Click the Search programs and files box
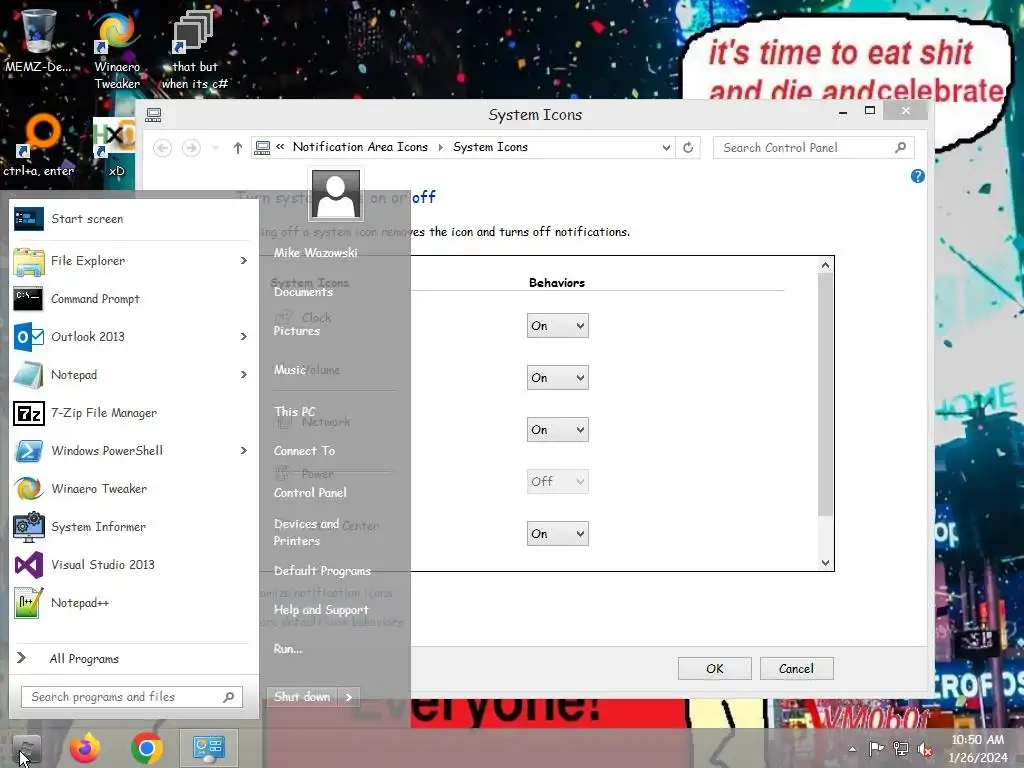 point(132,697)
